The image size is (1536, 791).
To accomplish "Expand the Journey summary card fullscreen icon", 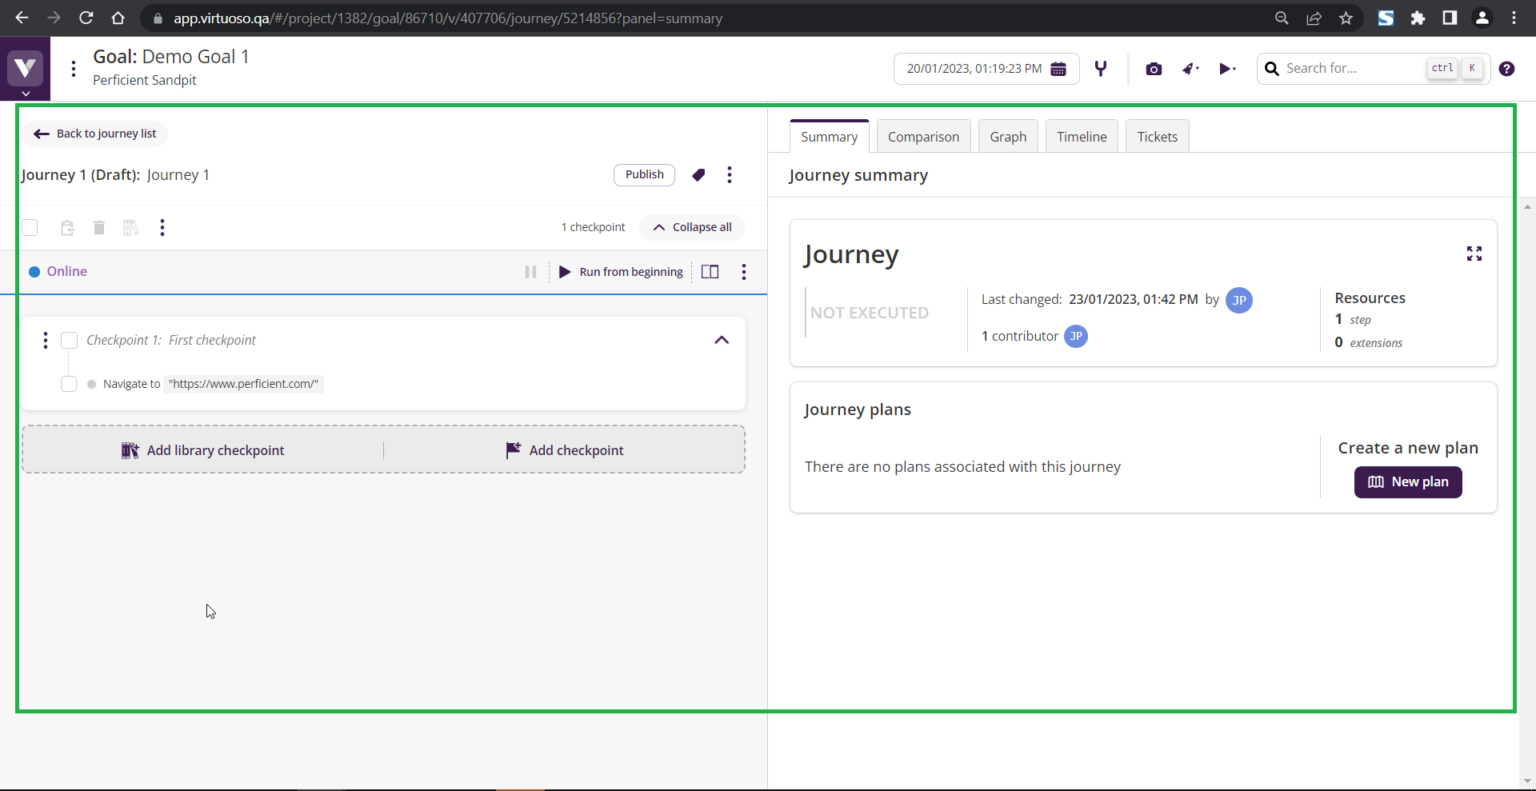I will 1473,254.
